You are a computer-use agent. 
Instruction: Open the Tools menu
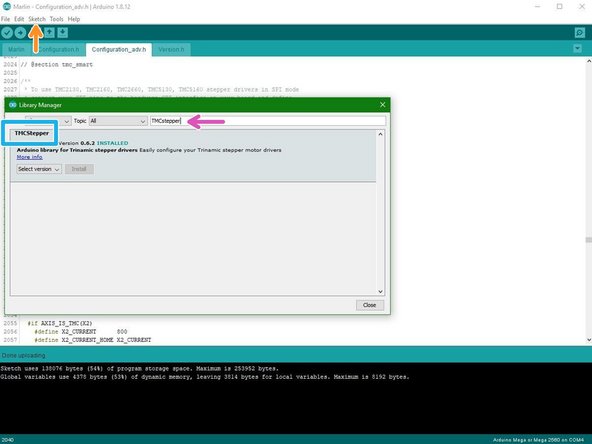point(57,19)
